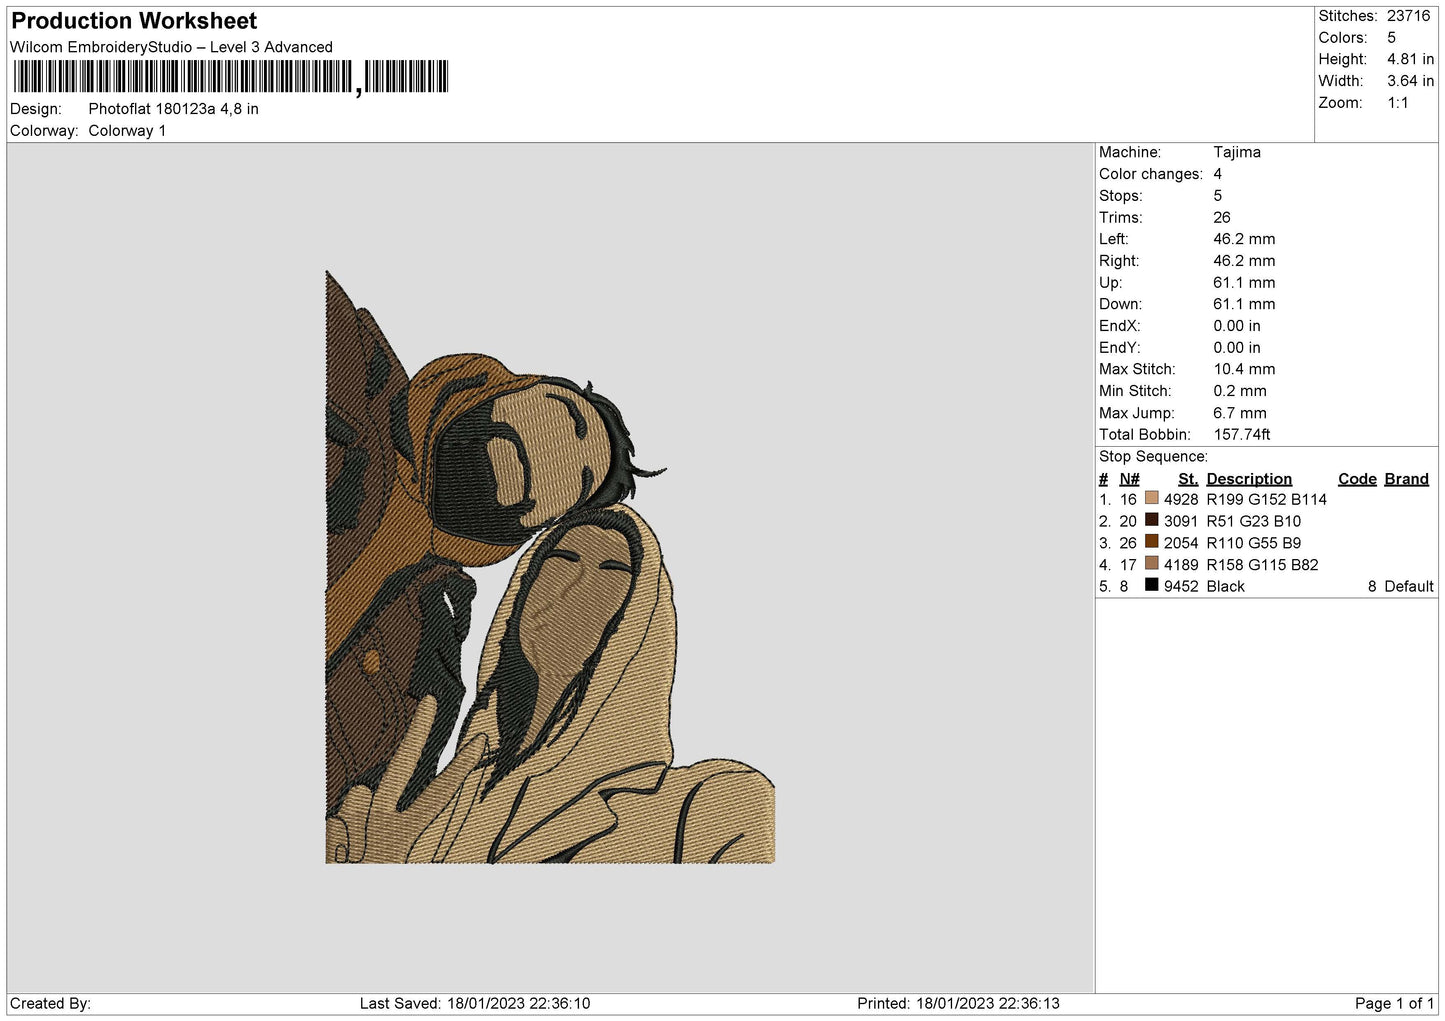Click the 'Created By:' footer label
Viewport: 1445px width, 1021px height.
pos(50,1004)
